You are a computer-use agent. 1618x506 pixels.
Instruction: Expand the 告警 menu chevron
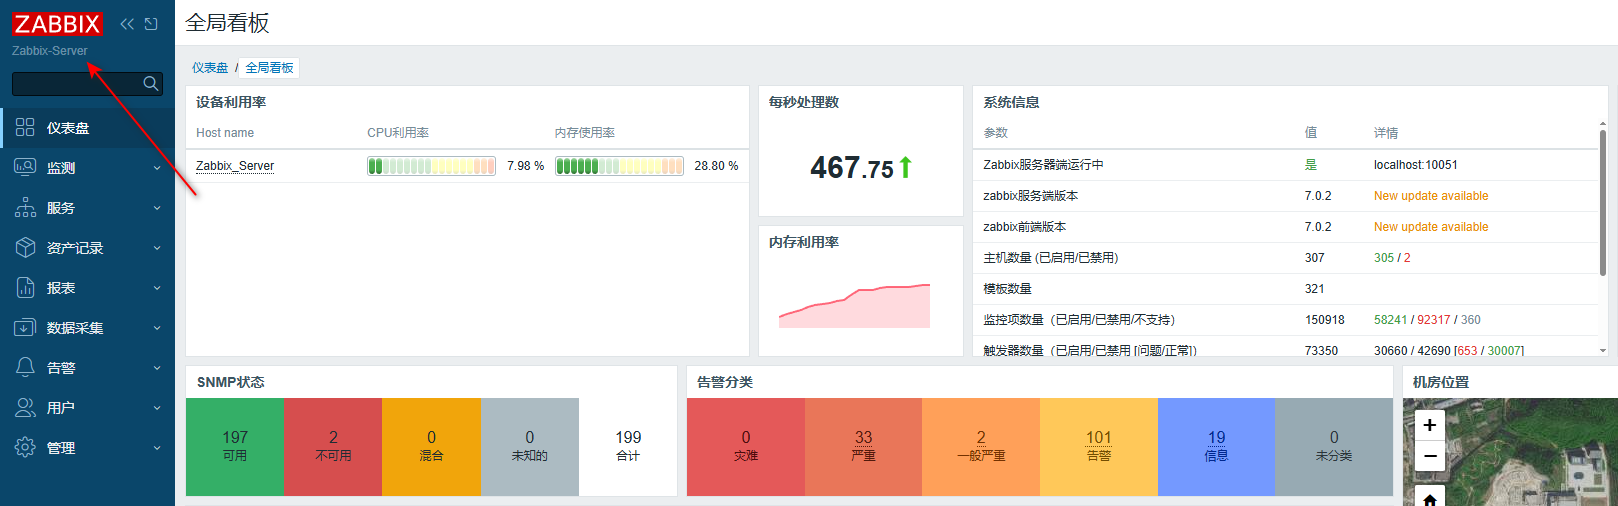click(157, 368)
